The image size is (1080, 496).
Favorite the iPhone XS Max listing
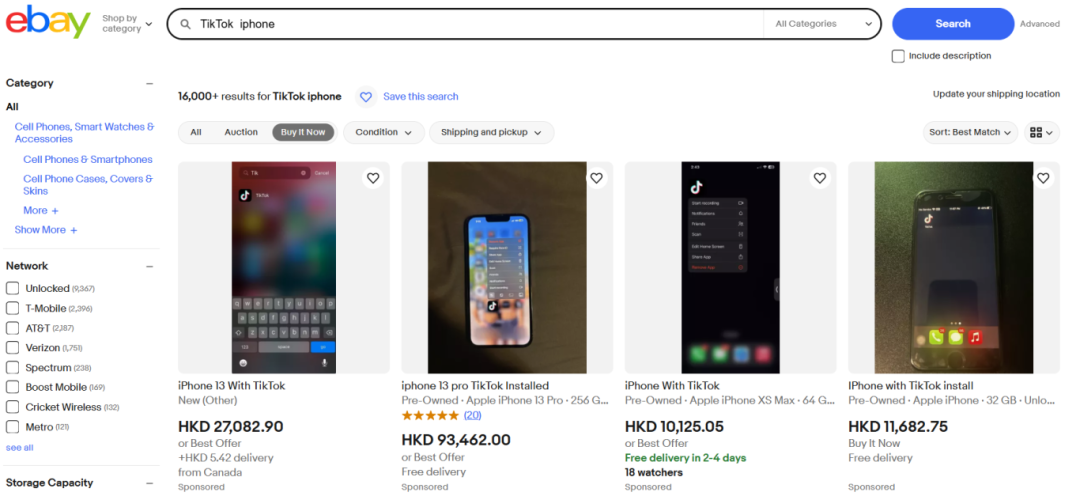click(x=820, y=178)
